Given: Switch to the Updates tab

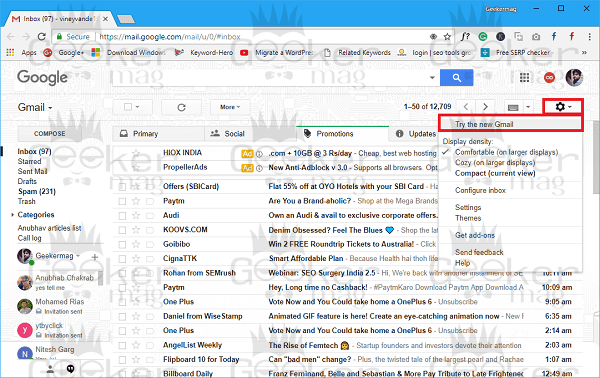Looking at the screenshot, I should pyautogui.click(x=414, y=134).
